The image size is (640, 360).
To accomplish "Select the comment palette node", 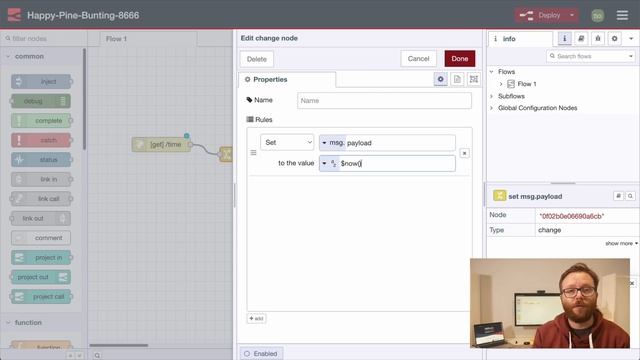I will click(x=41, y=238).
